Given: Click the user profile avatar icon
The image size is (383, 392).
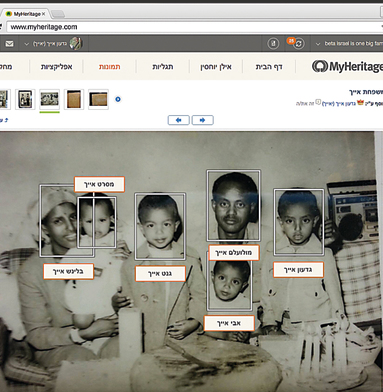Looking at the screenshot, I should 76,43.
